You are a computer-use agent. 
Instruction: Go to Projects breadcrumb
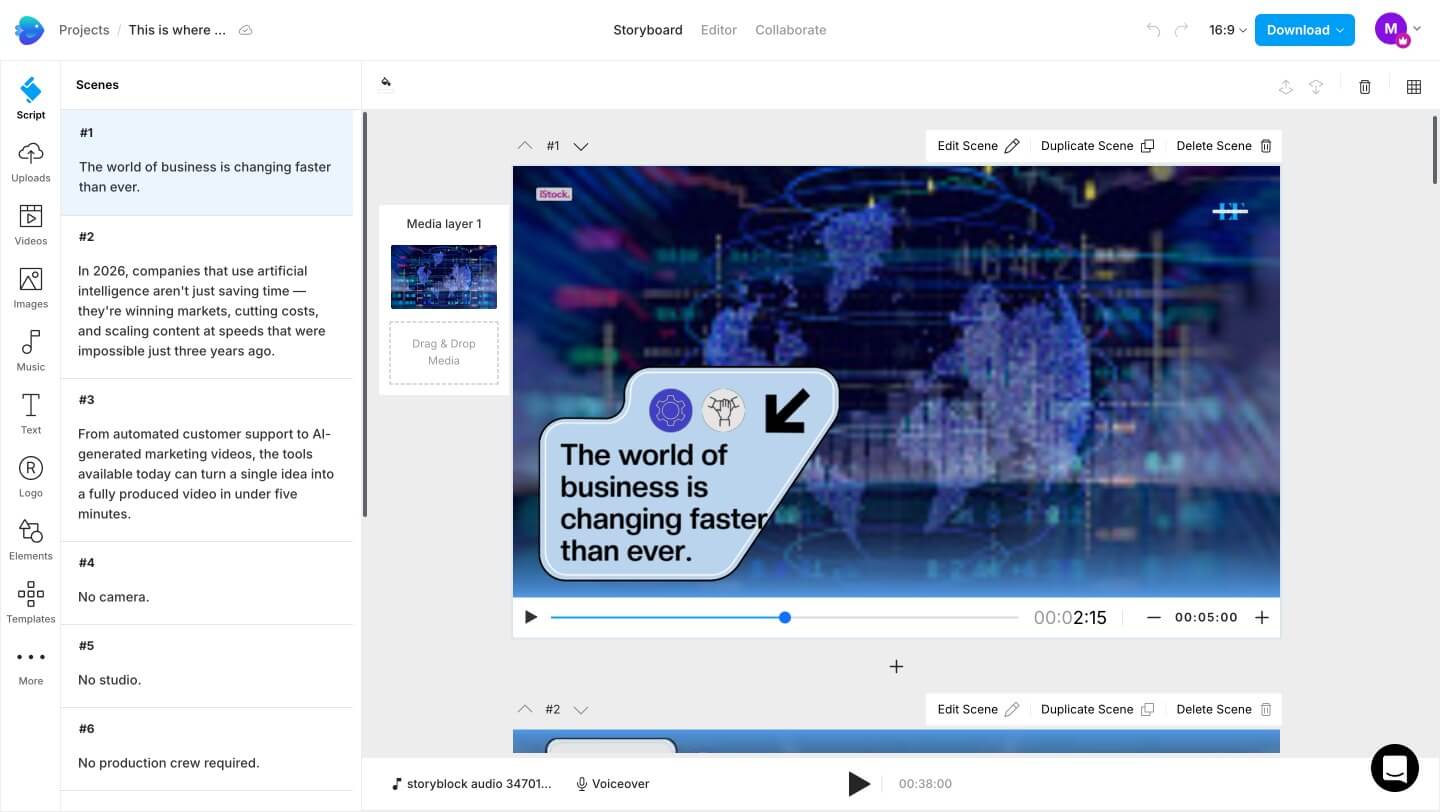pyautogui.click(x=84, y=30)
